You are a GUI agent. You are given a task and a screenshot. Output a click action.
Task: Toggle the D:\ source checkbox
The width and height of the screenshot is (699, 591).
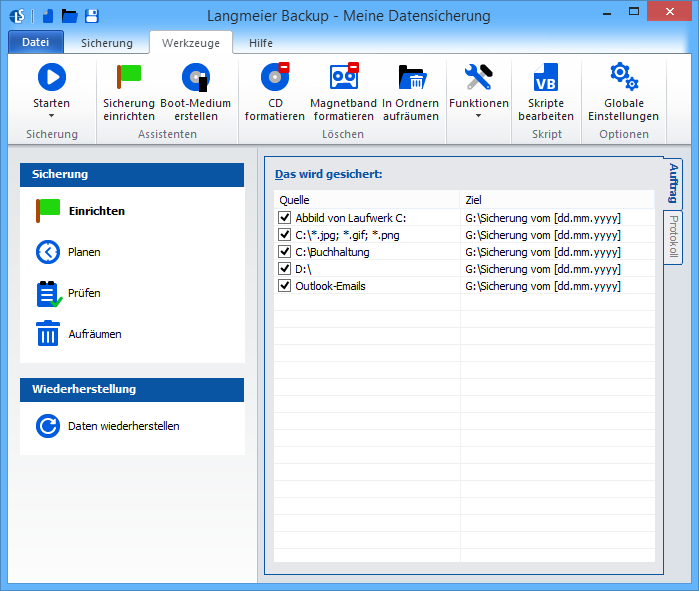284,268
